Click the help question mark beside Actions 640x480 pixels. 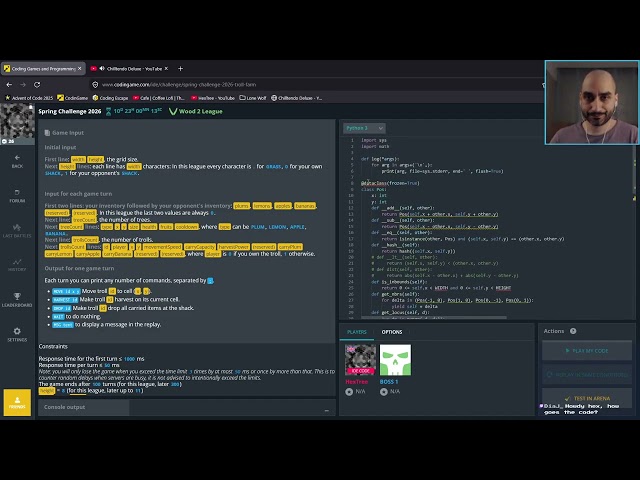[573, 331]
